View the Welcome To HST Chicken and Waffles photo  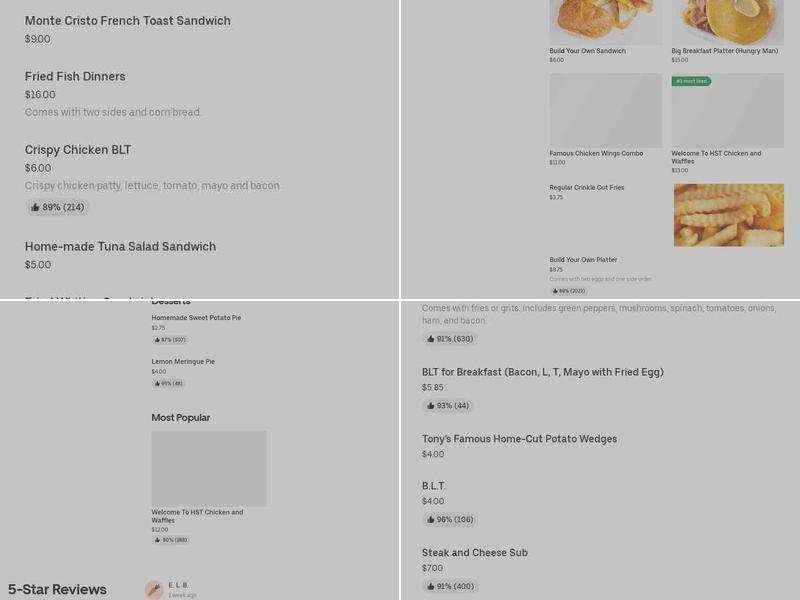point(727,110)
